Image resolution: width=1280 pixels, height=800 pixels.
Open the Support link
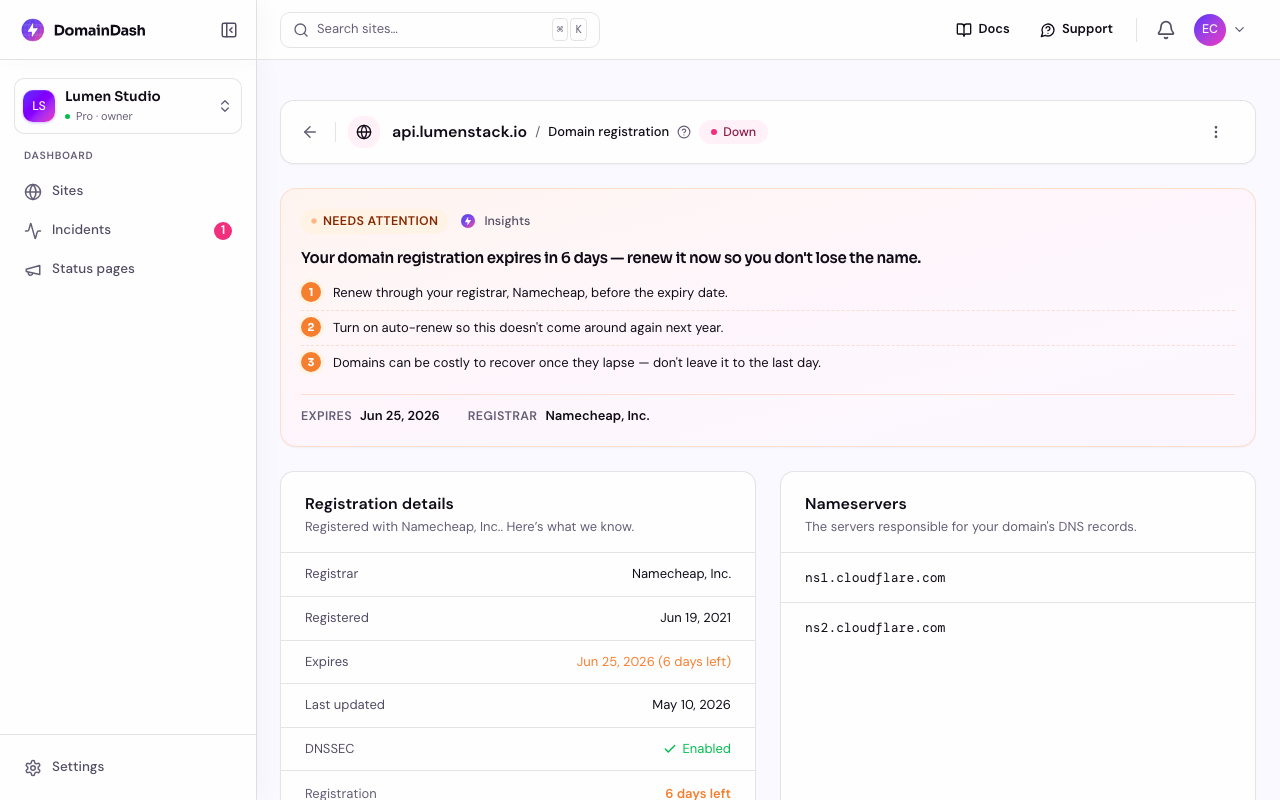click(x=1076, y=30)
